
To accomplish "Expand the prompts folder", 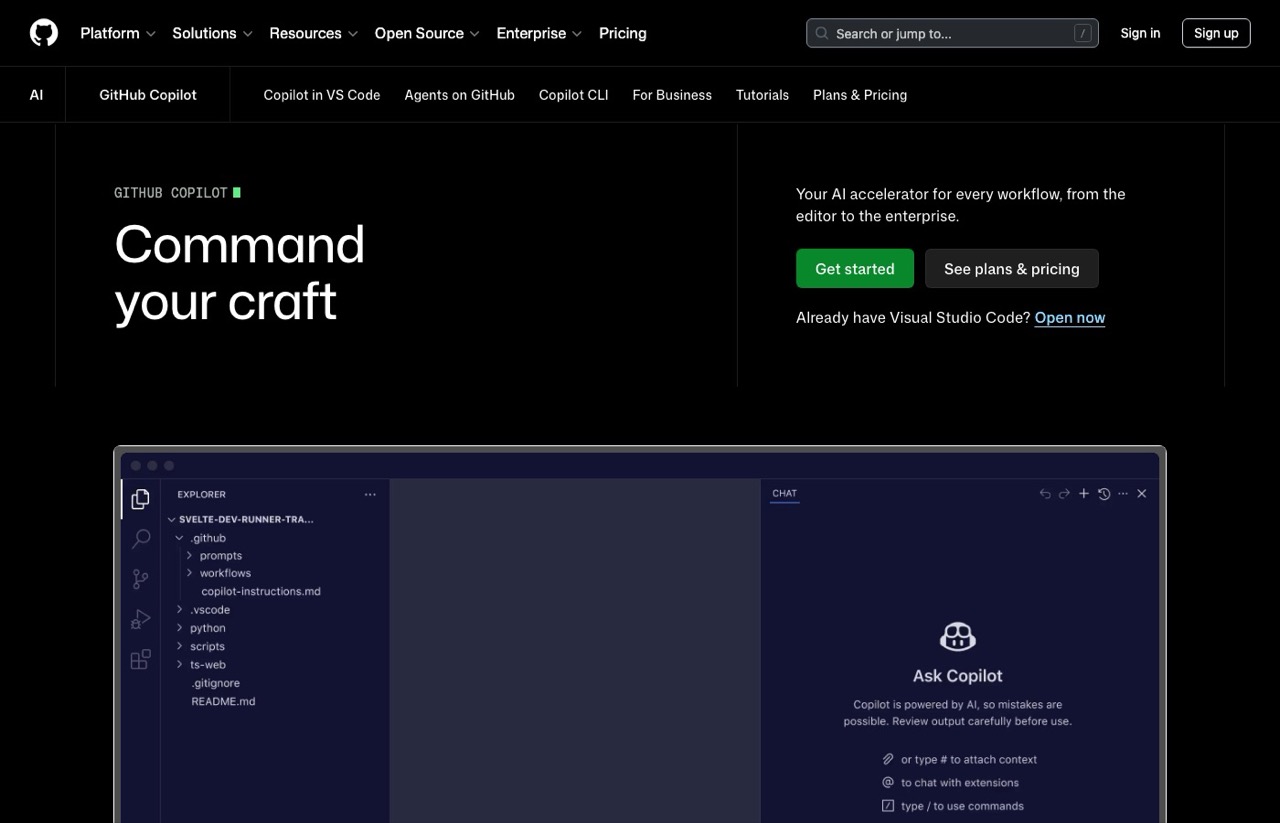I will tap(216, 556).
